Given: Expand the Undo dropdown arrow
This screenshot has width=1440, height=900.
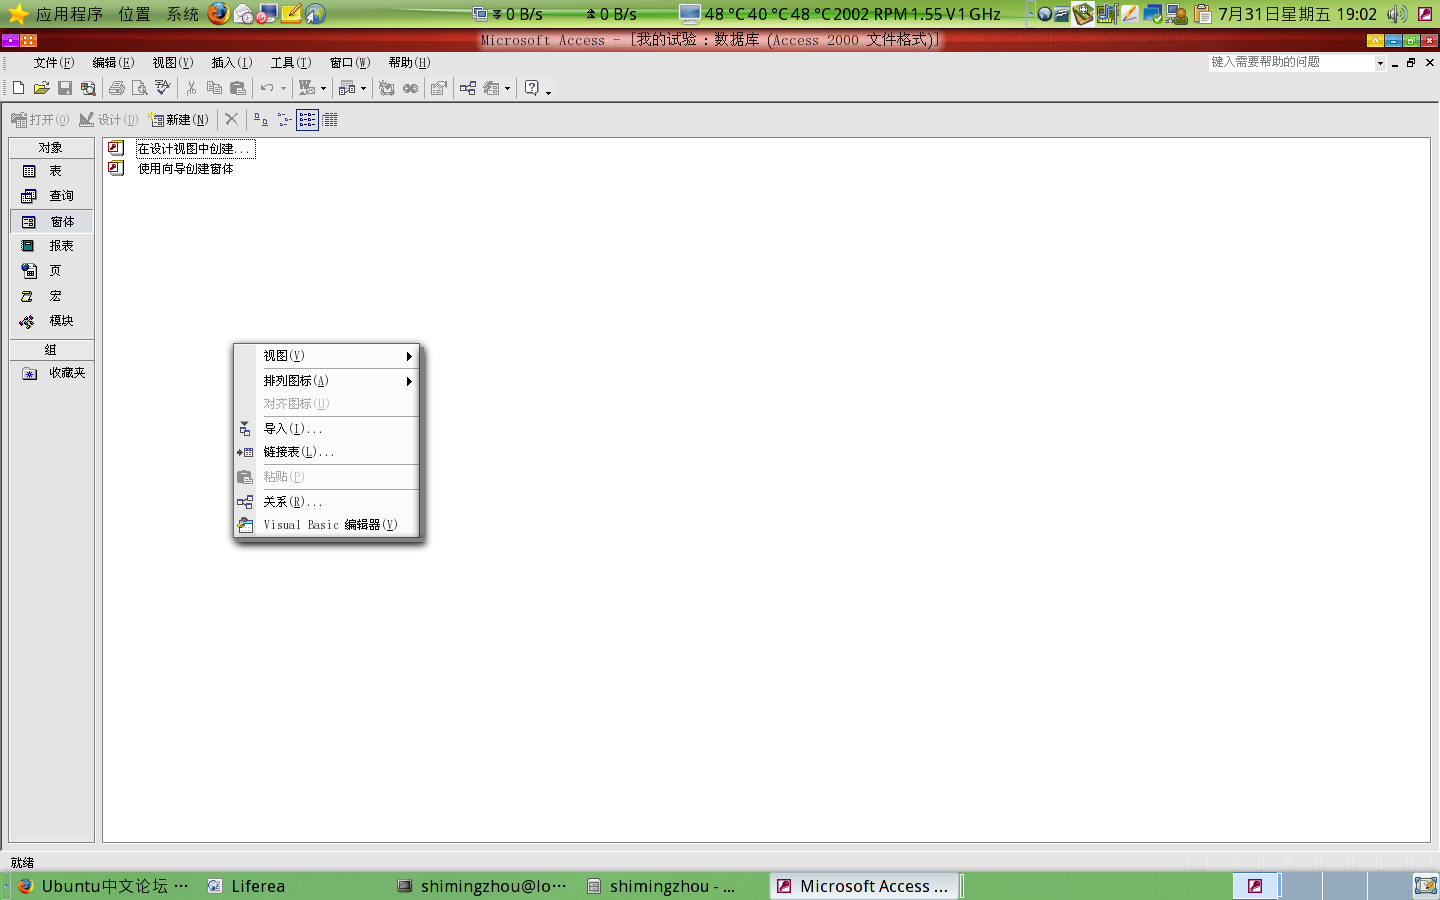Looking at the screenshot, I should pyautogui.click(x=283, y=88).
